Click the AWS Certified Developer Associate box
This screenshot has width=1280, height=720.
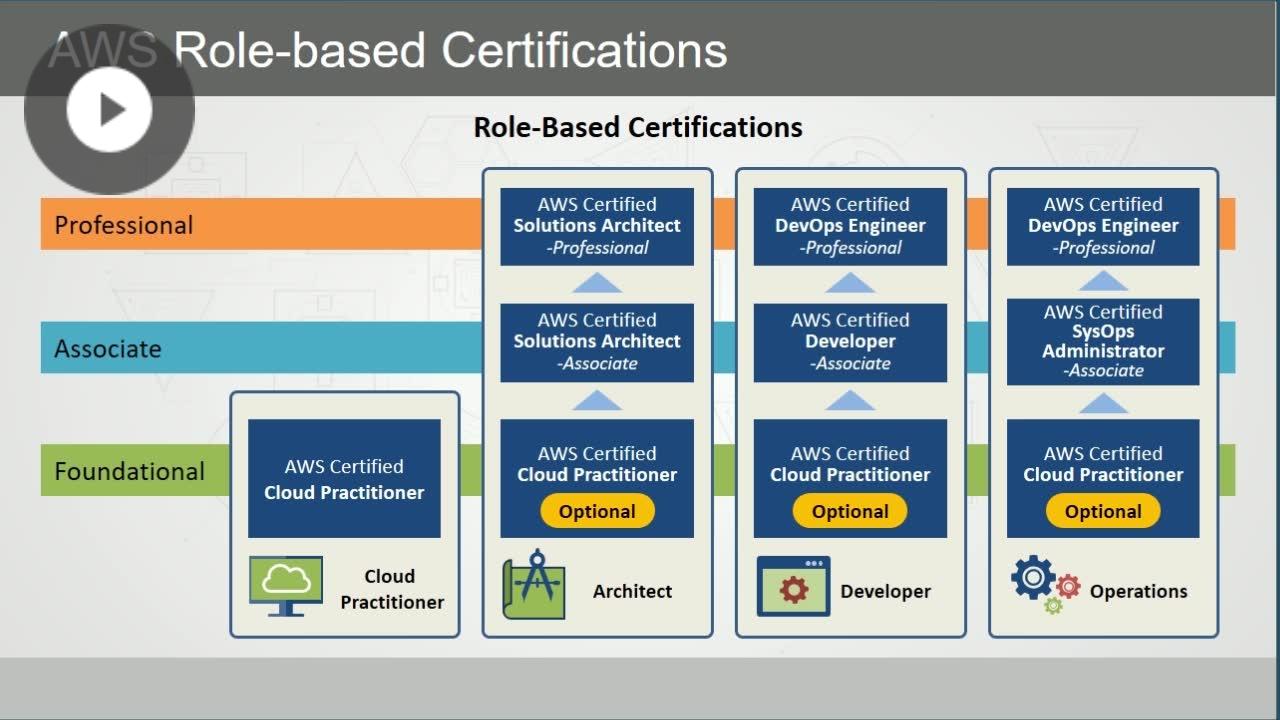pyautogui.click(x=850, y=342)
